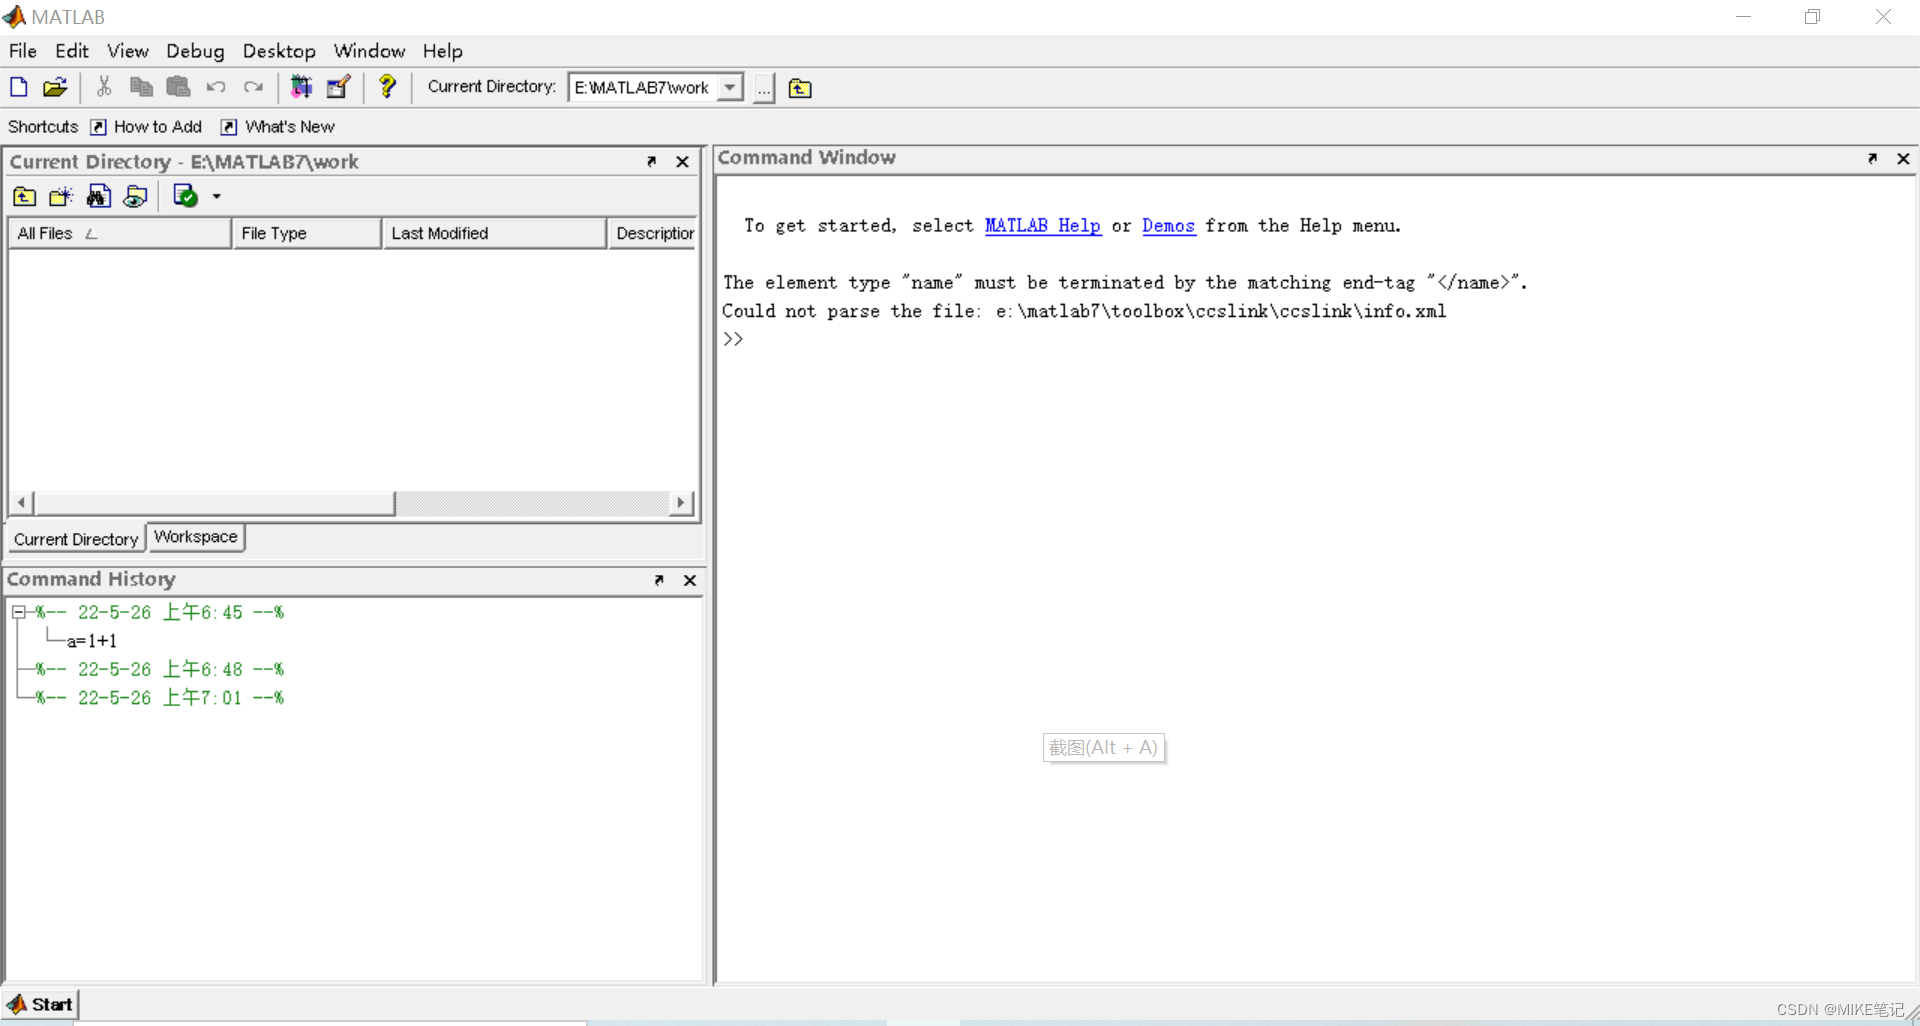Open the Demos link in Command Window
1920x1026 pixels.
pos(1168,226)
